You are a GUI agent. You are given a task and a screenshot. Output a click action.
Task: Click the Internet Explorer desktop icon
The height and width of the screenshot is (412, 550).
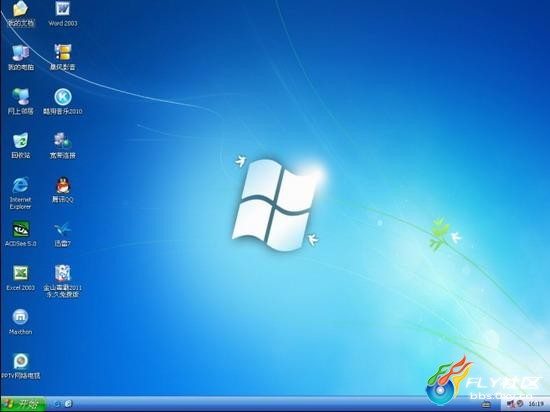20,193
